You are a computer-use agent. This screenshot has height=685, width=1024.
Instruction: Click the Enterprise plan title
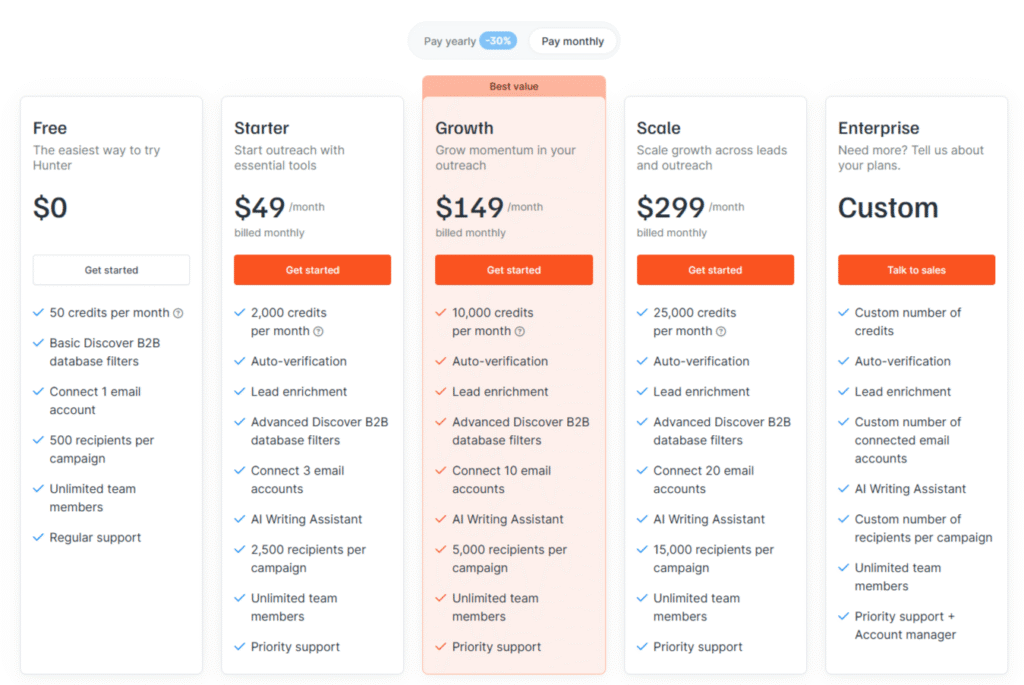pyautogui.click(x=877, y=128)
